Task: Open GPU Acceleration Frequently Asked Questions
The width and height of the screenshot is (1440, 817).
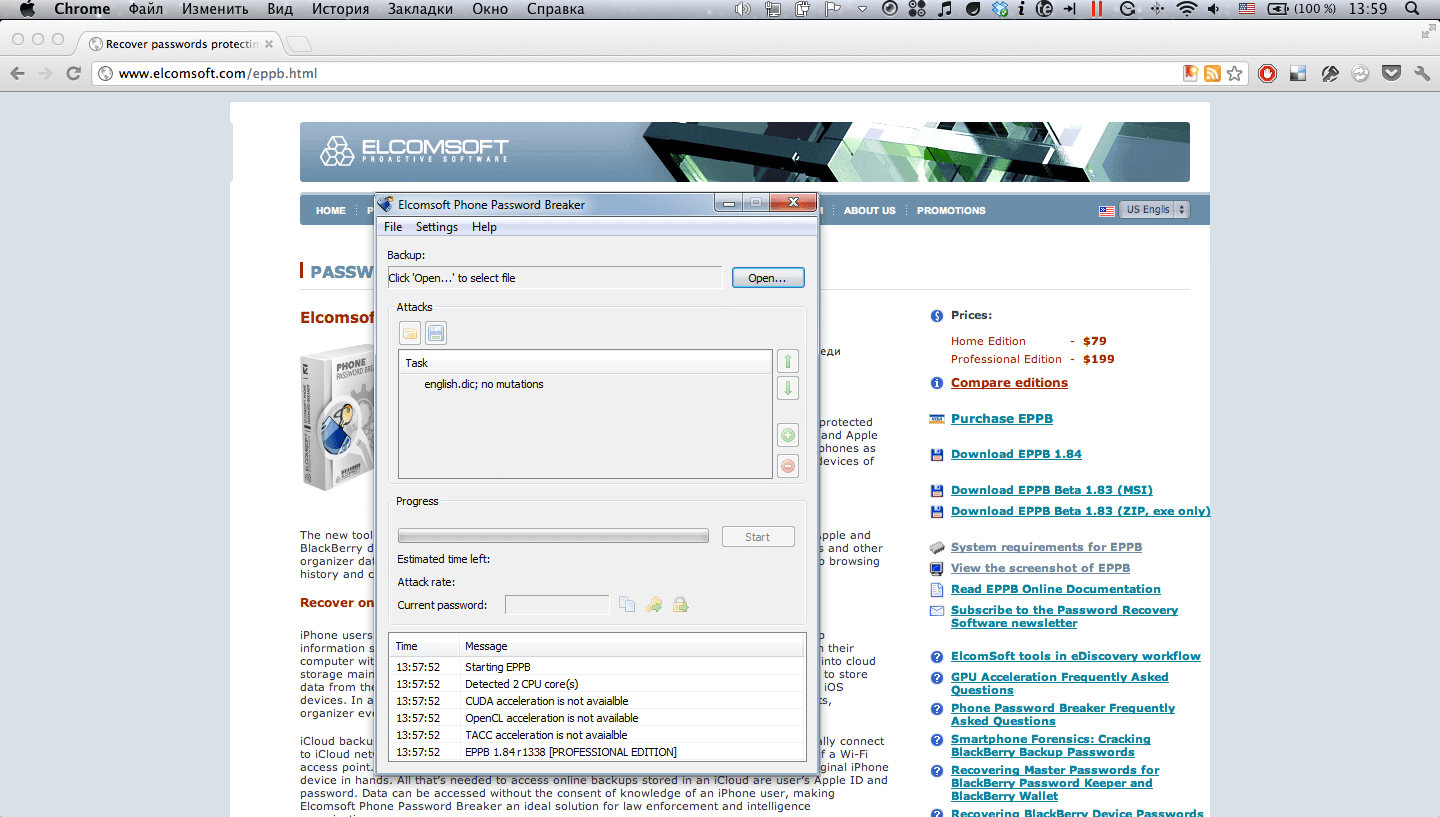Action: [1059, 684]
